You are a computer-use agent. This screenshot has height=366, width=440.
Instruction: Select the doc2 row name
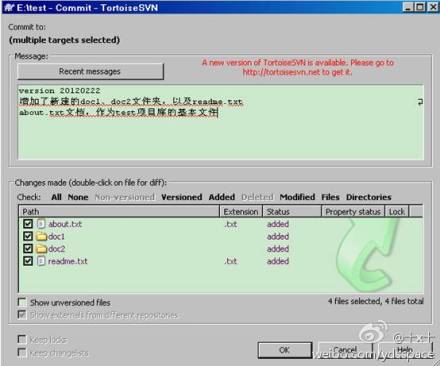(57, 249)
